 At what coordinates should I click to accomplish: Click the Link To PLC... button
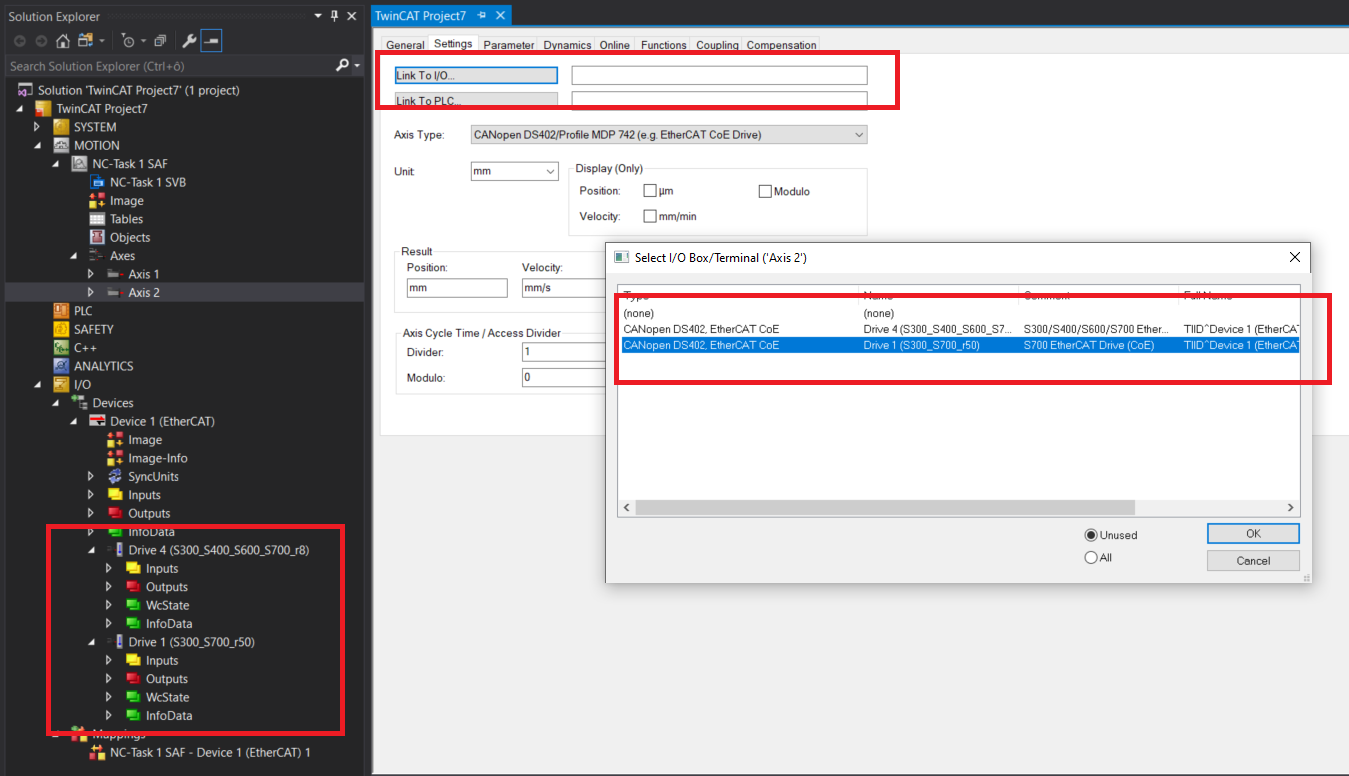(x=475, y=100)
